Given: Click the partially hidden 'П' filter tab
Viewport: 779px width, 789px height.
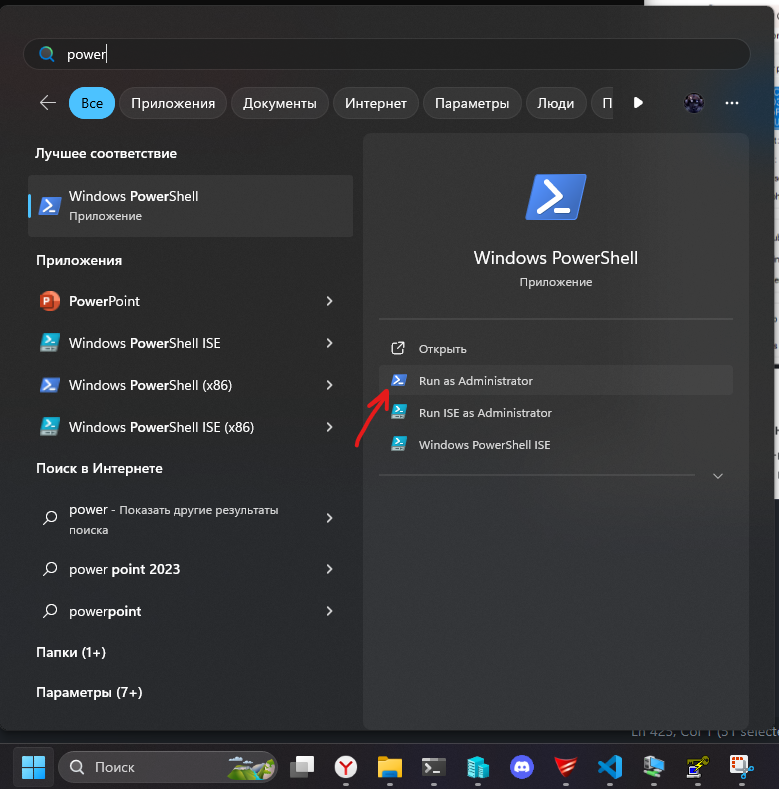Looking at the screenshot, I should click(x=602, y=103).
